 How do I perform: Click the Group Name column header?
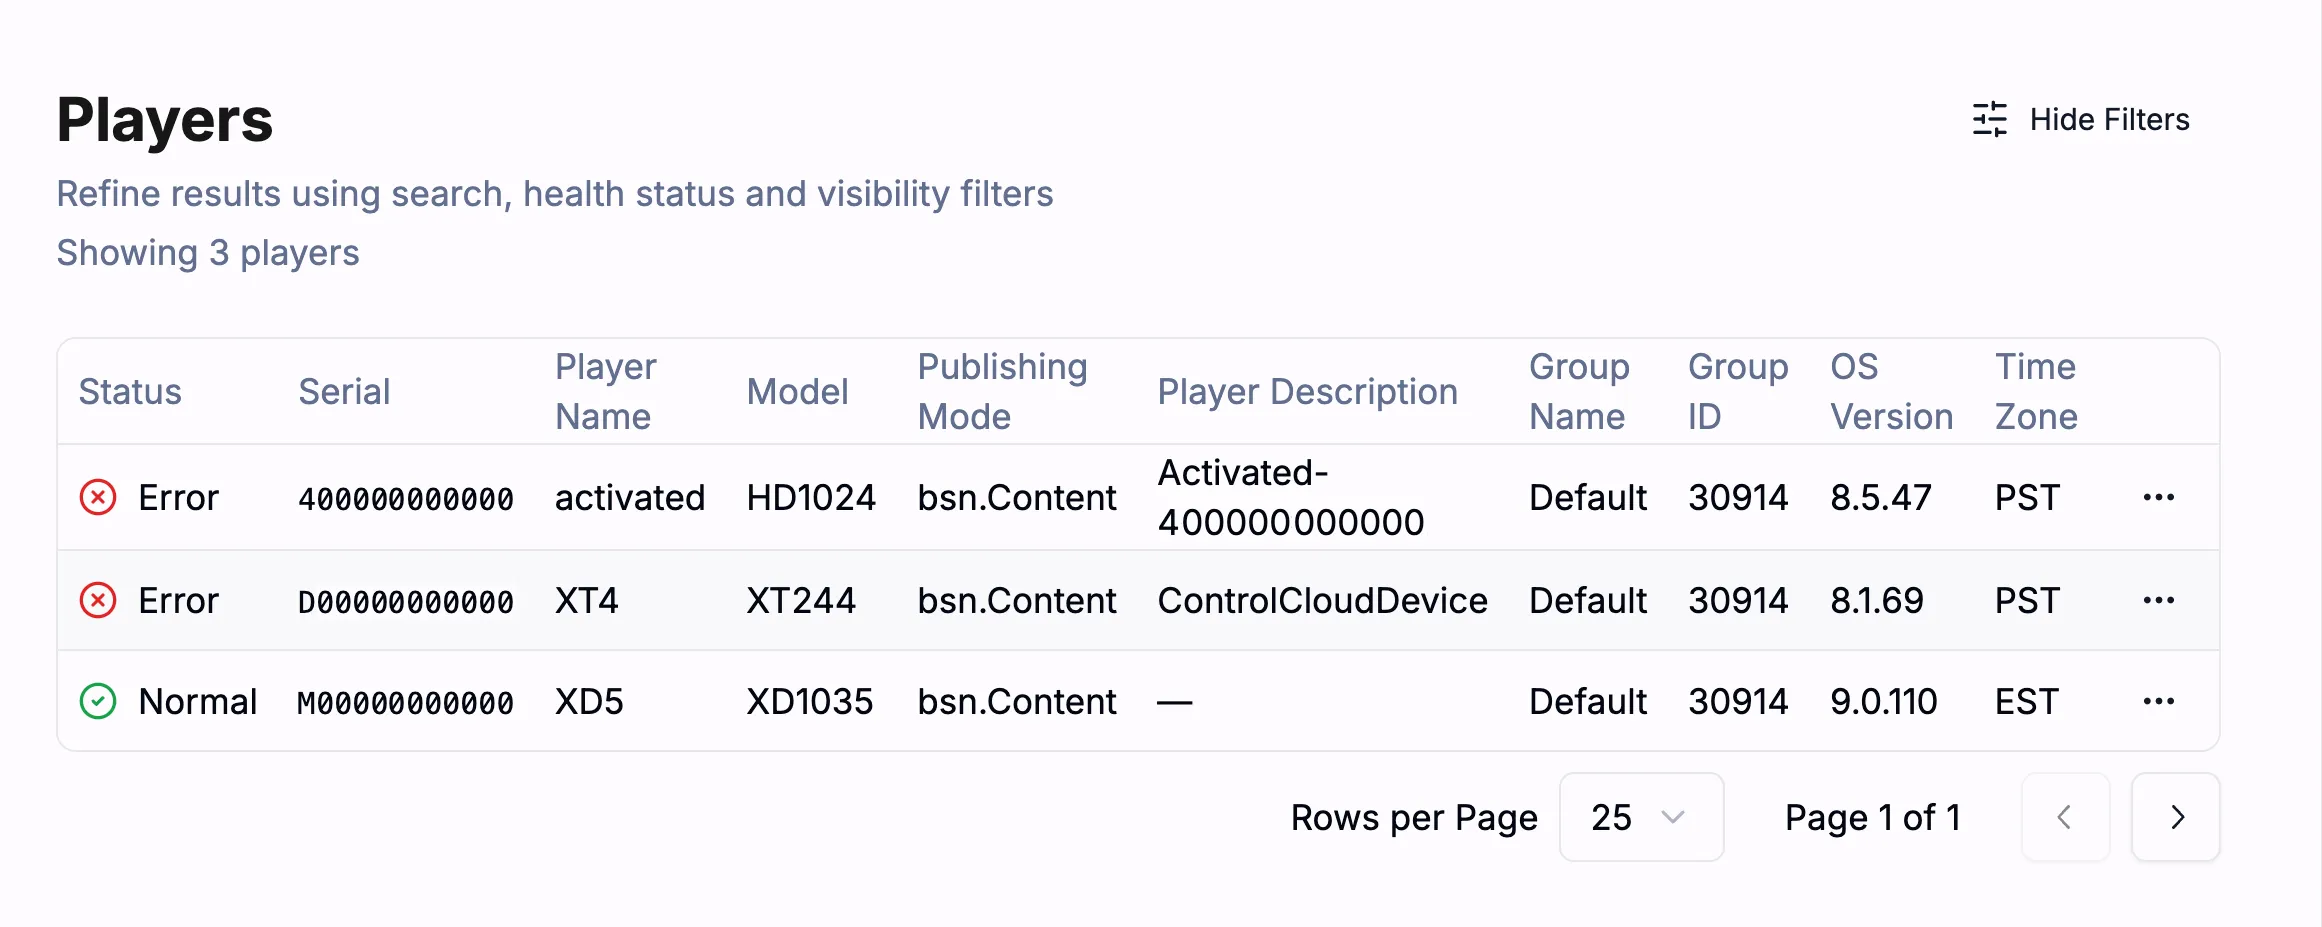coord(1579,391)
